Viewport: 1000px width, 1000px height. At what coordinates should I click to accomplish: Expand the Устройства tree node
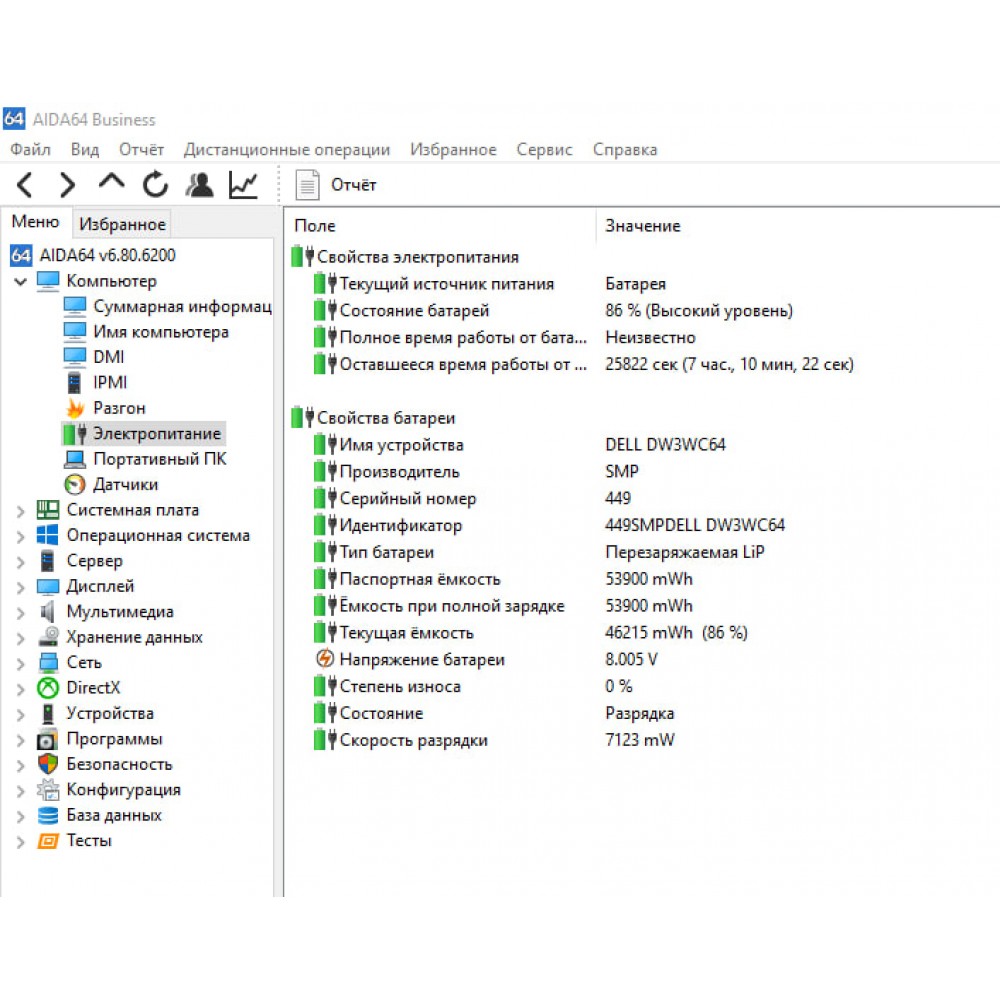(21, 714)
